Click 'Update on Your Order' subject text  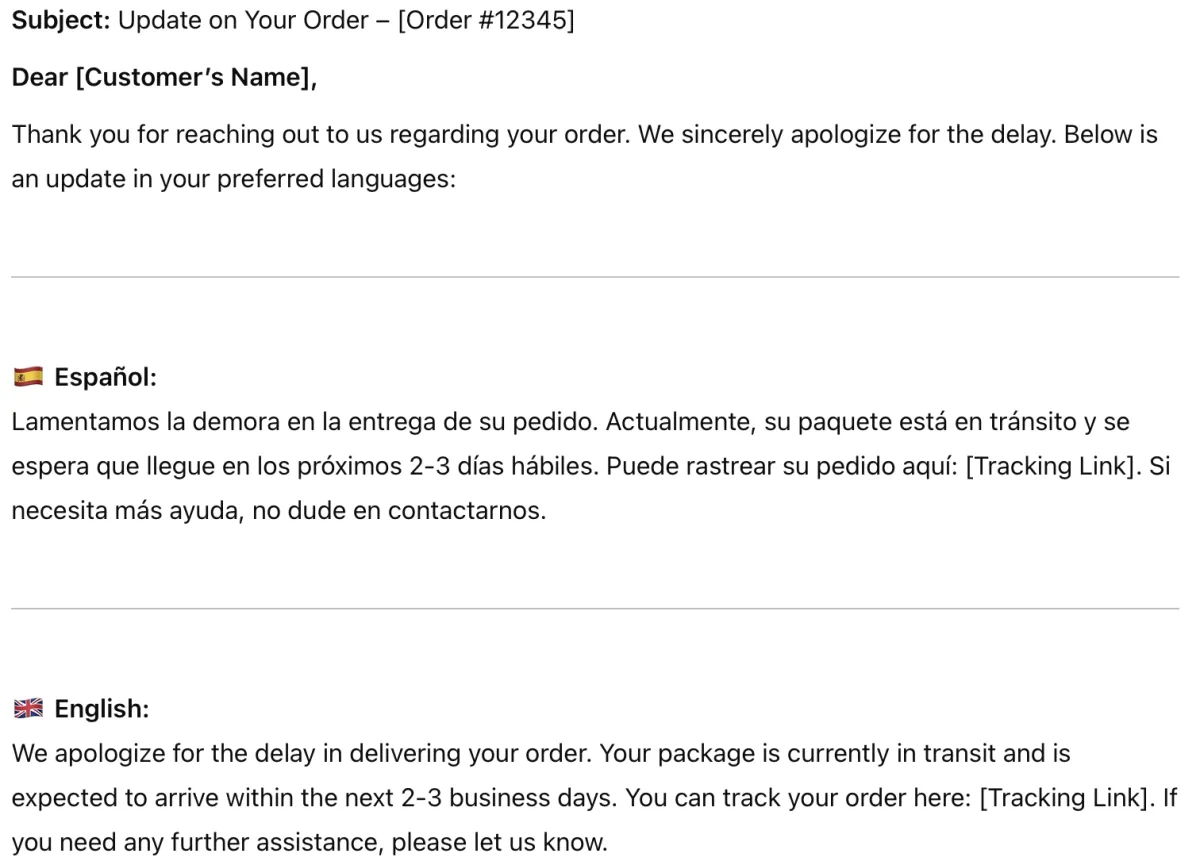coord(243,21)
